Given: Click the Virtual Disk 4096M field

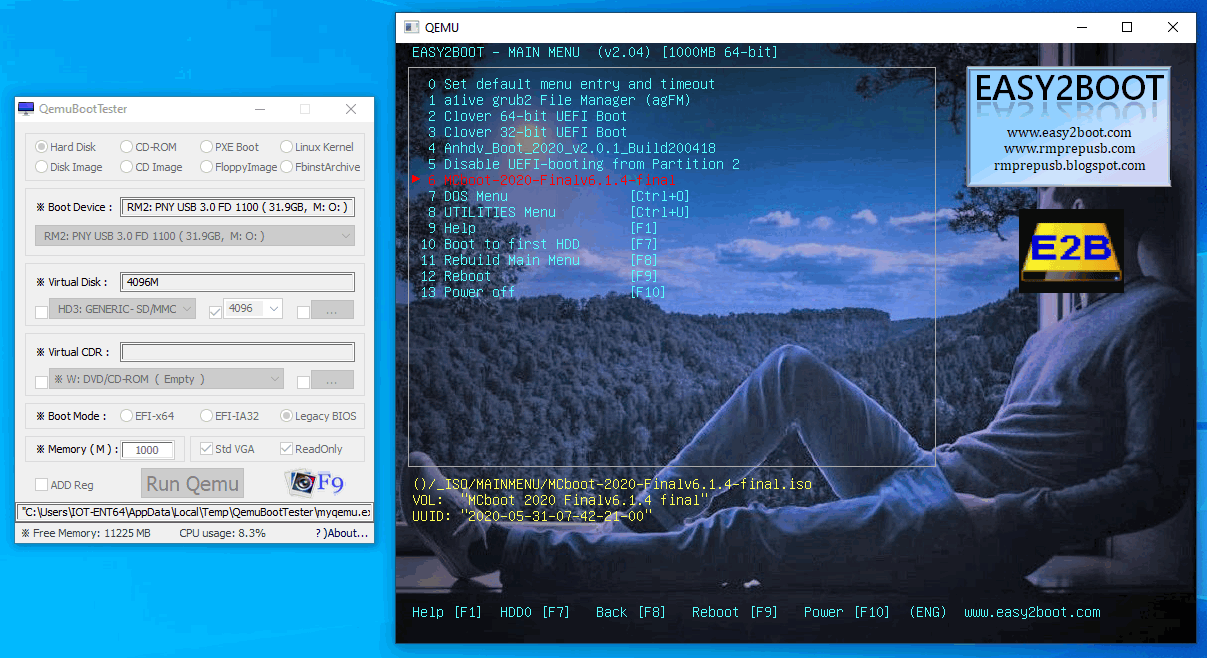Looking at the screenshot, I should 237,282.
